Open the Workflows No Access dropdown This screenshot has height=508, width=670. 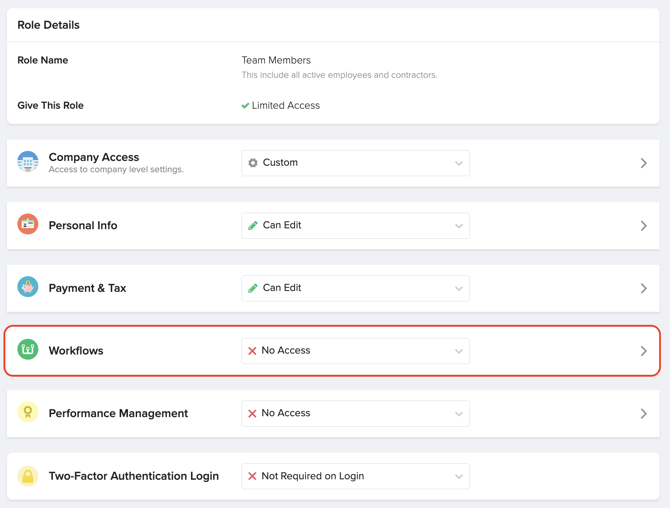356,351
